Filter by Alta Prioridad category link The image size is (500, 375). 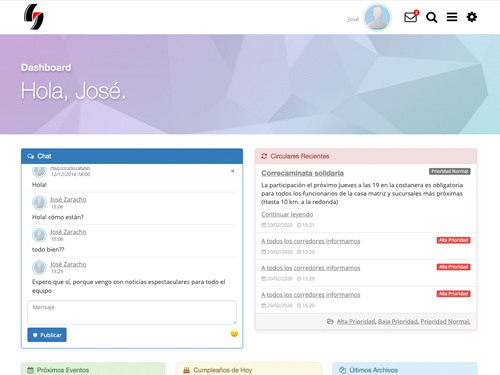point(356,321)
